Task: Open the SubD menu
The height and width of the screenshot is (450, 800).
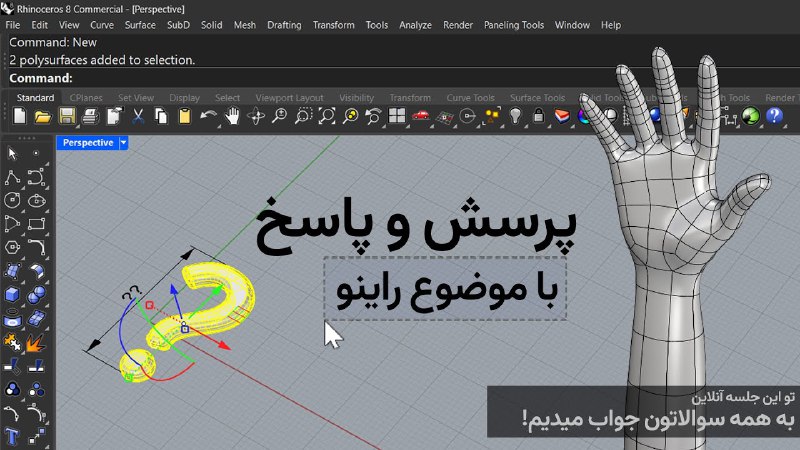Action: 179,25
